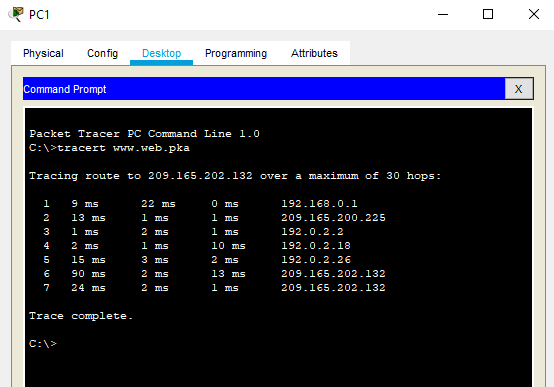Click hop 7 address 209.165.202.132
The height and width of the screenshot is (387, 554).
tap(333, 288)
